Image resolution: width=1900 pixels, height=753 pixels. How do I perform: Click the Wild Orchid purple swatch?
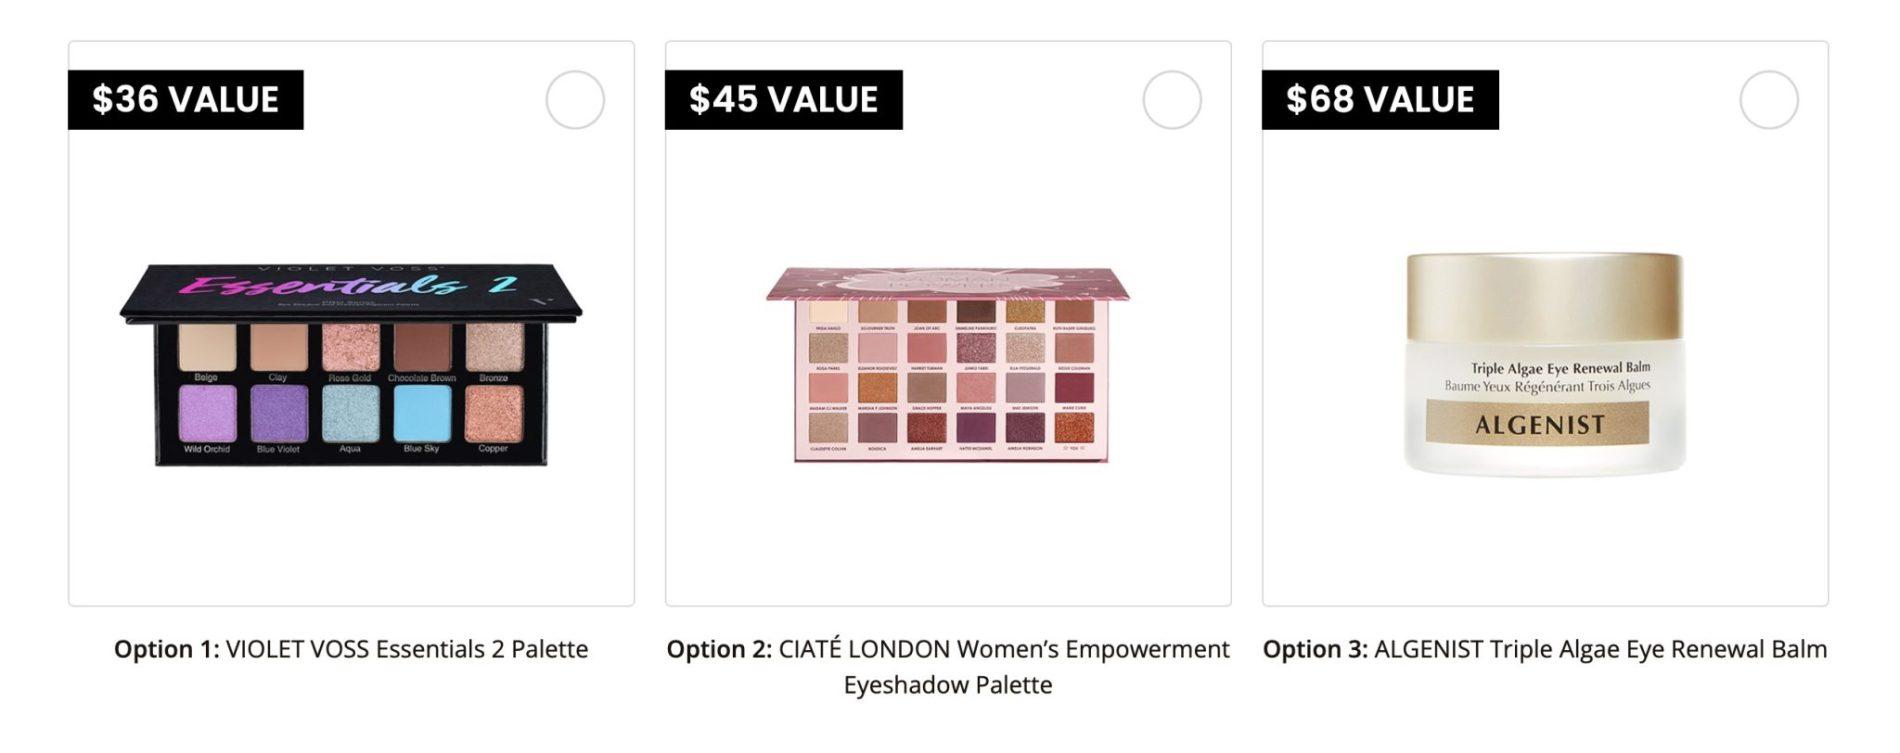pyautogui.click(x=207, y=413)
